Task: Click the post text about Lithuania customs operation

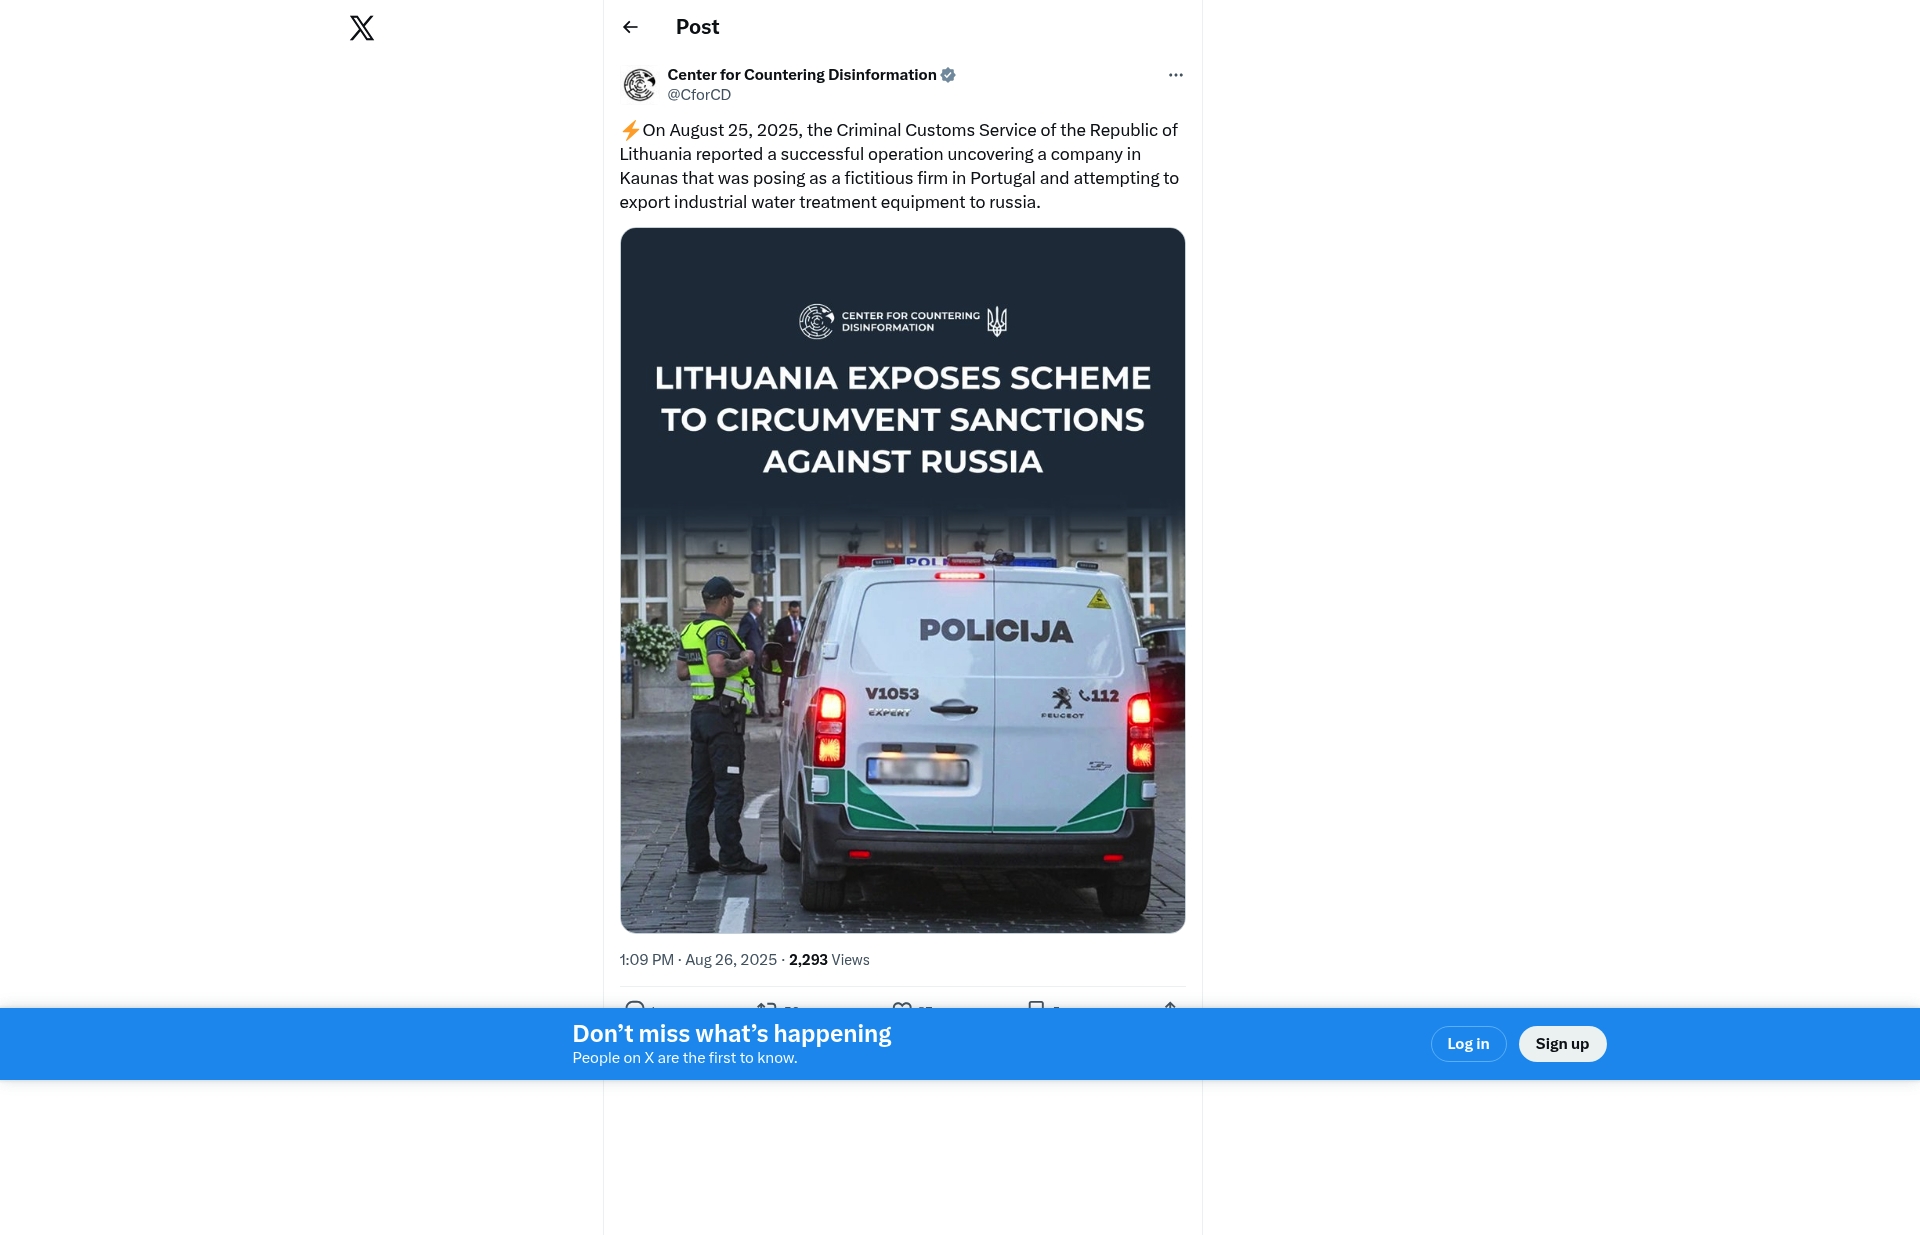Action: (899, 166)
